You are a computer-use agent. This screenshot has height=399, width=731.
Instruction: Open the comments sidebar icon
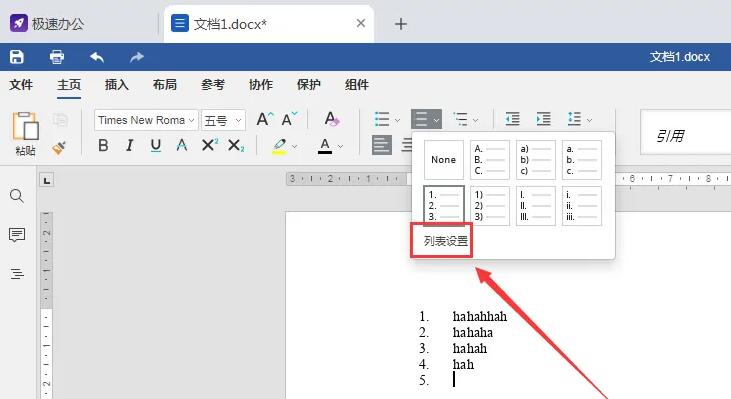17,235
